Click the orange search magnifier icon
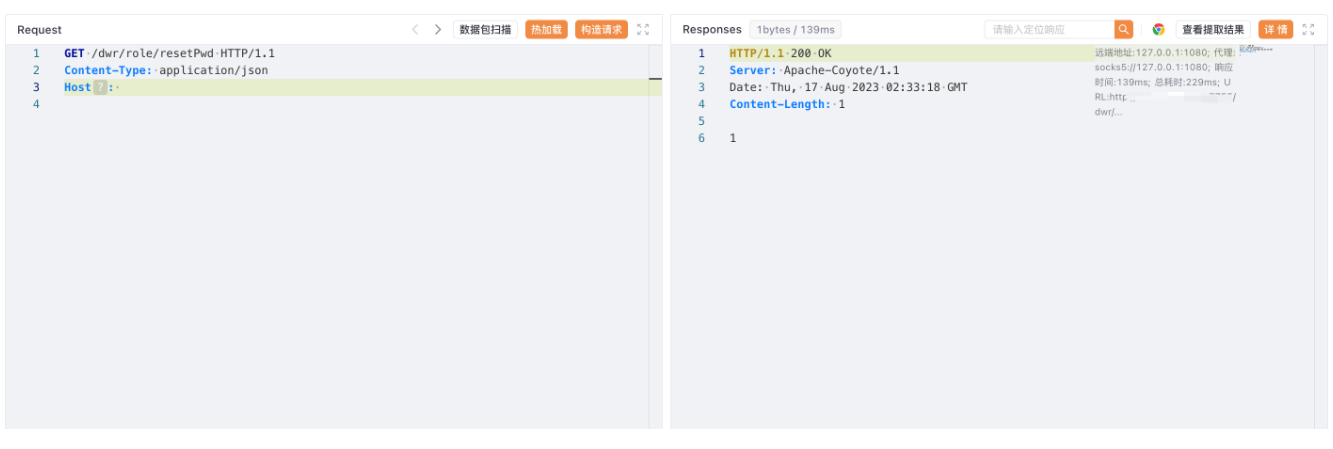This screenshot has height=449, width=1333. (x=1124, y=30)
